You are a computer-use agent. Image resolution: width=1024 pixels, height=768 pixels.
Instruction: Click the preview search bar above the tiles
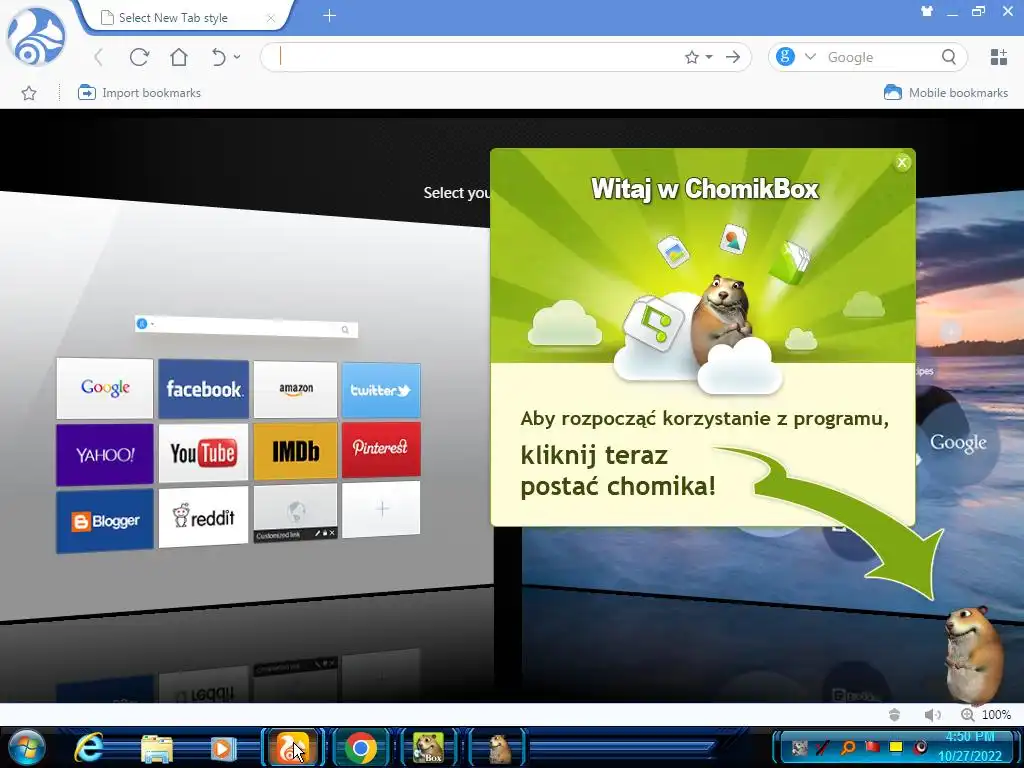(x=246, y=326)
